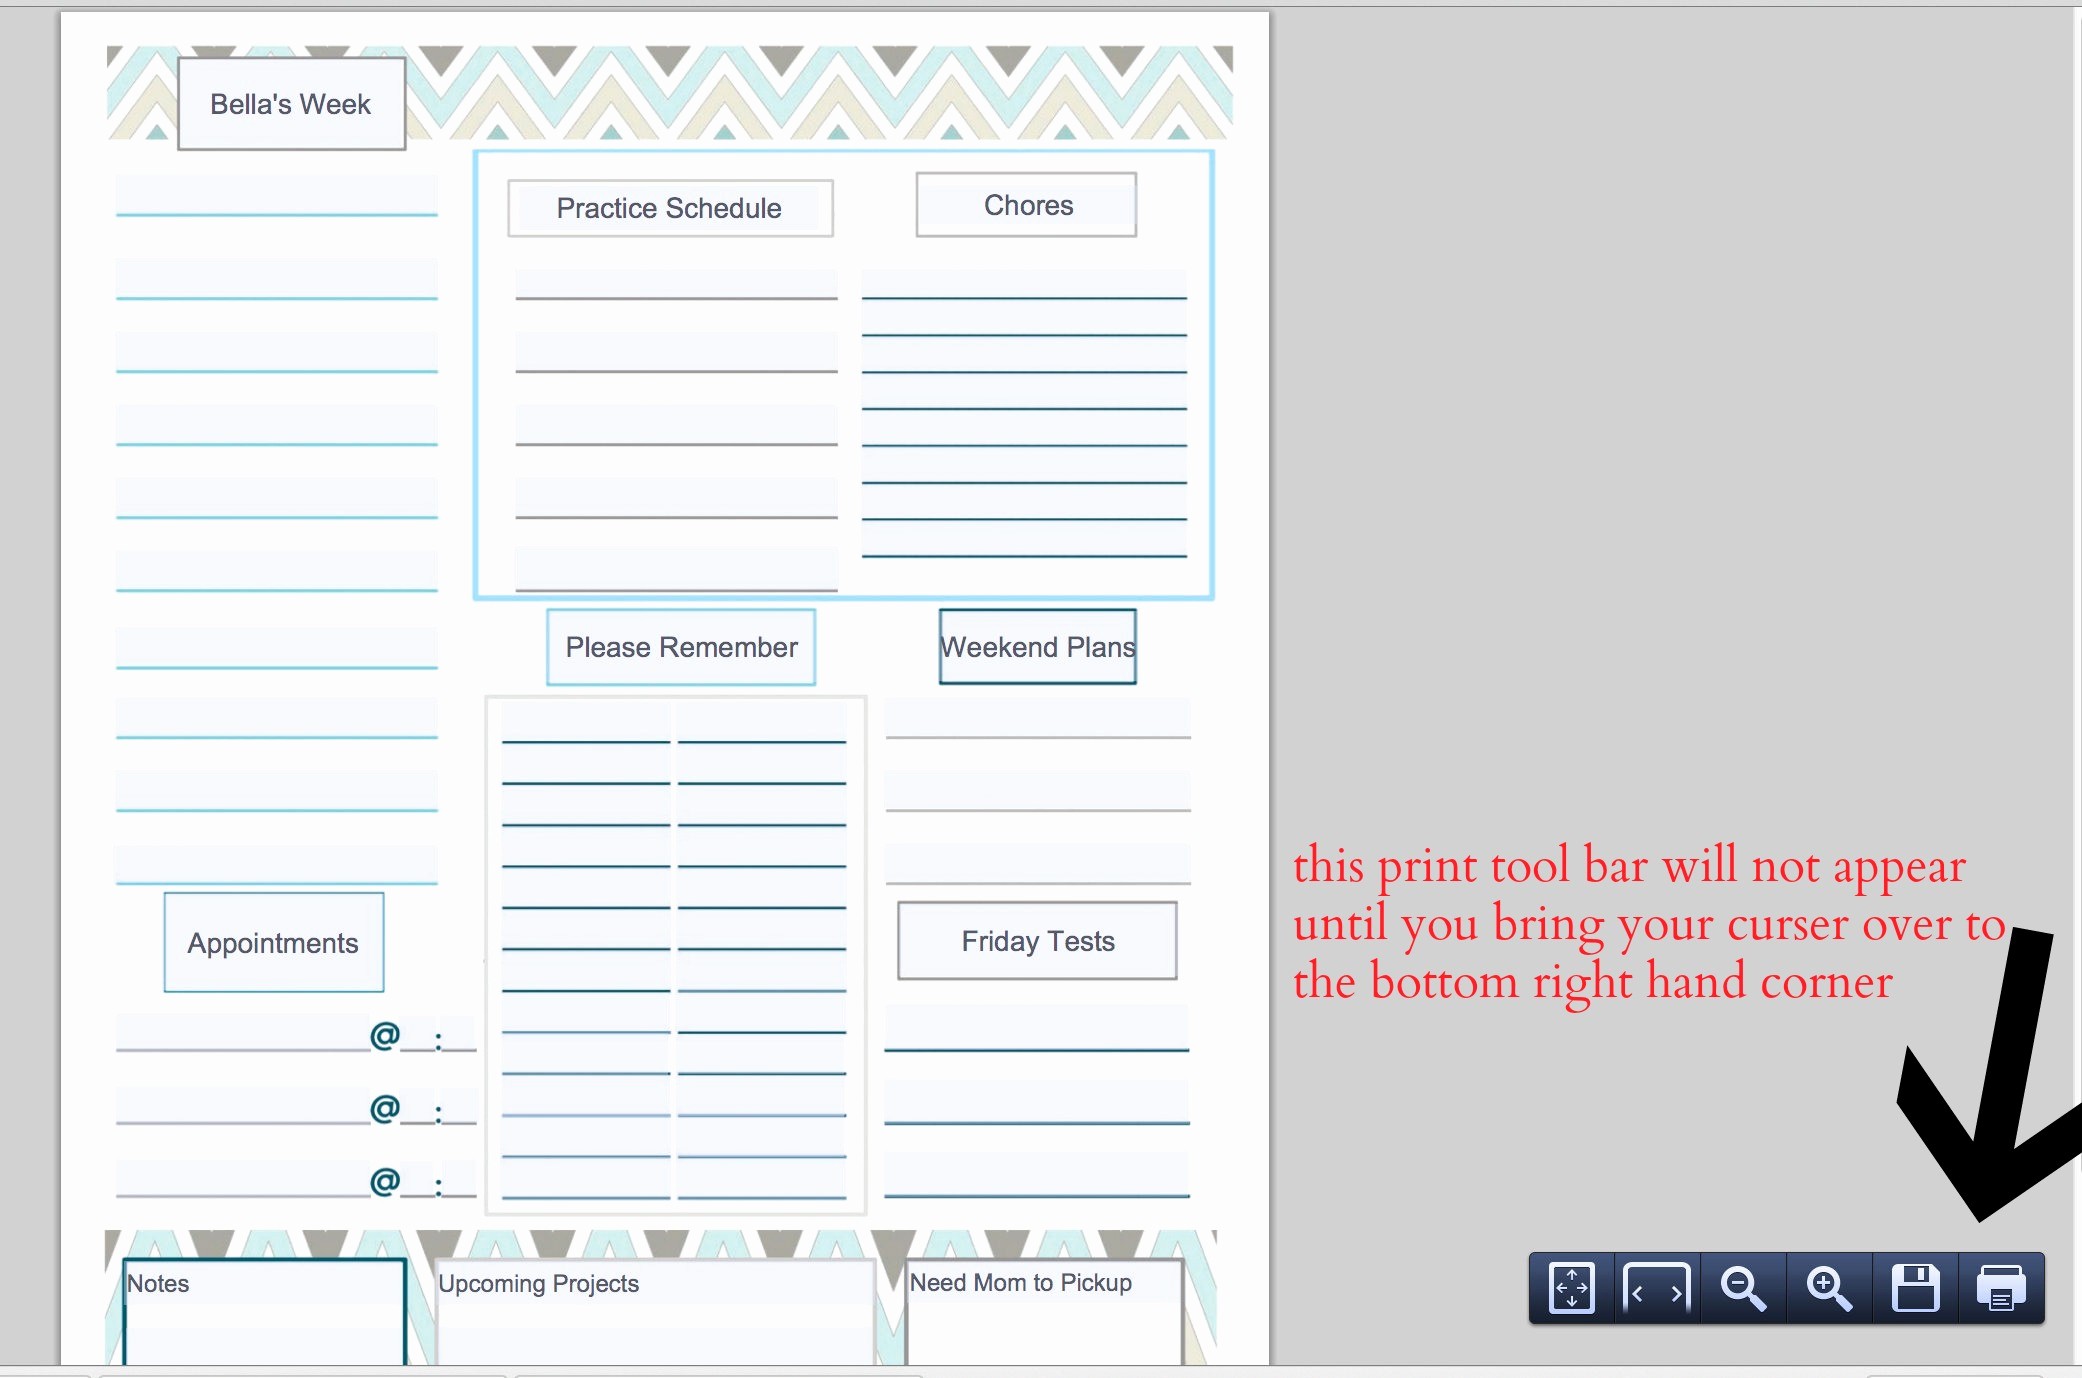Click the right navigation arrow icon
Viewport: 2082px width, 1378px height.
tap(1675, 1293)
